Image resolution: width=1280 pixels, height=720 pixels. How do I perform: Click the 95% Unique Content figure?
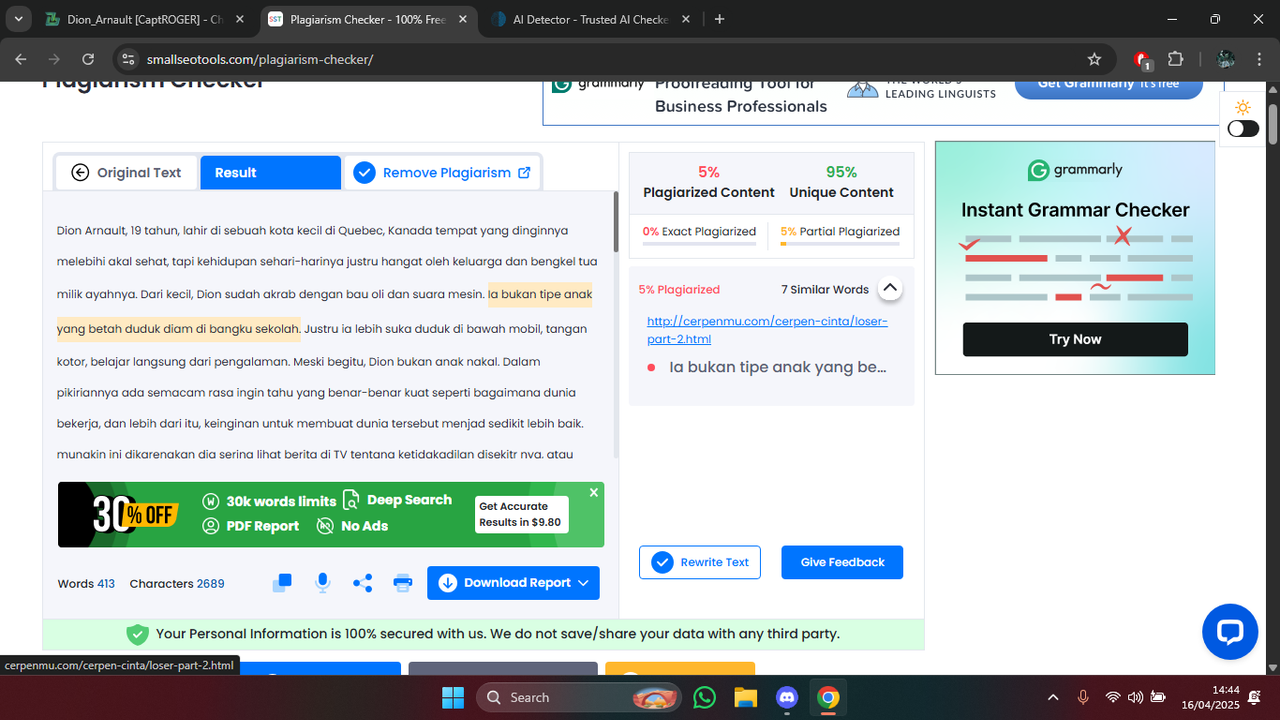(x=841, y=172)
